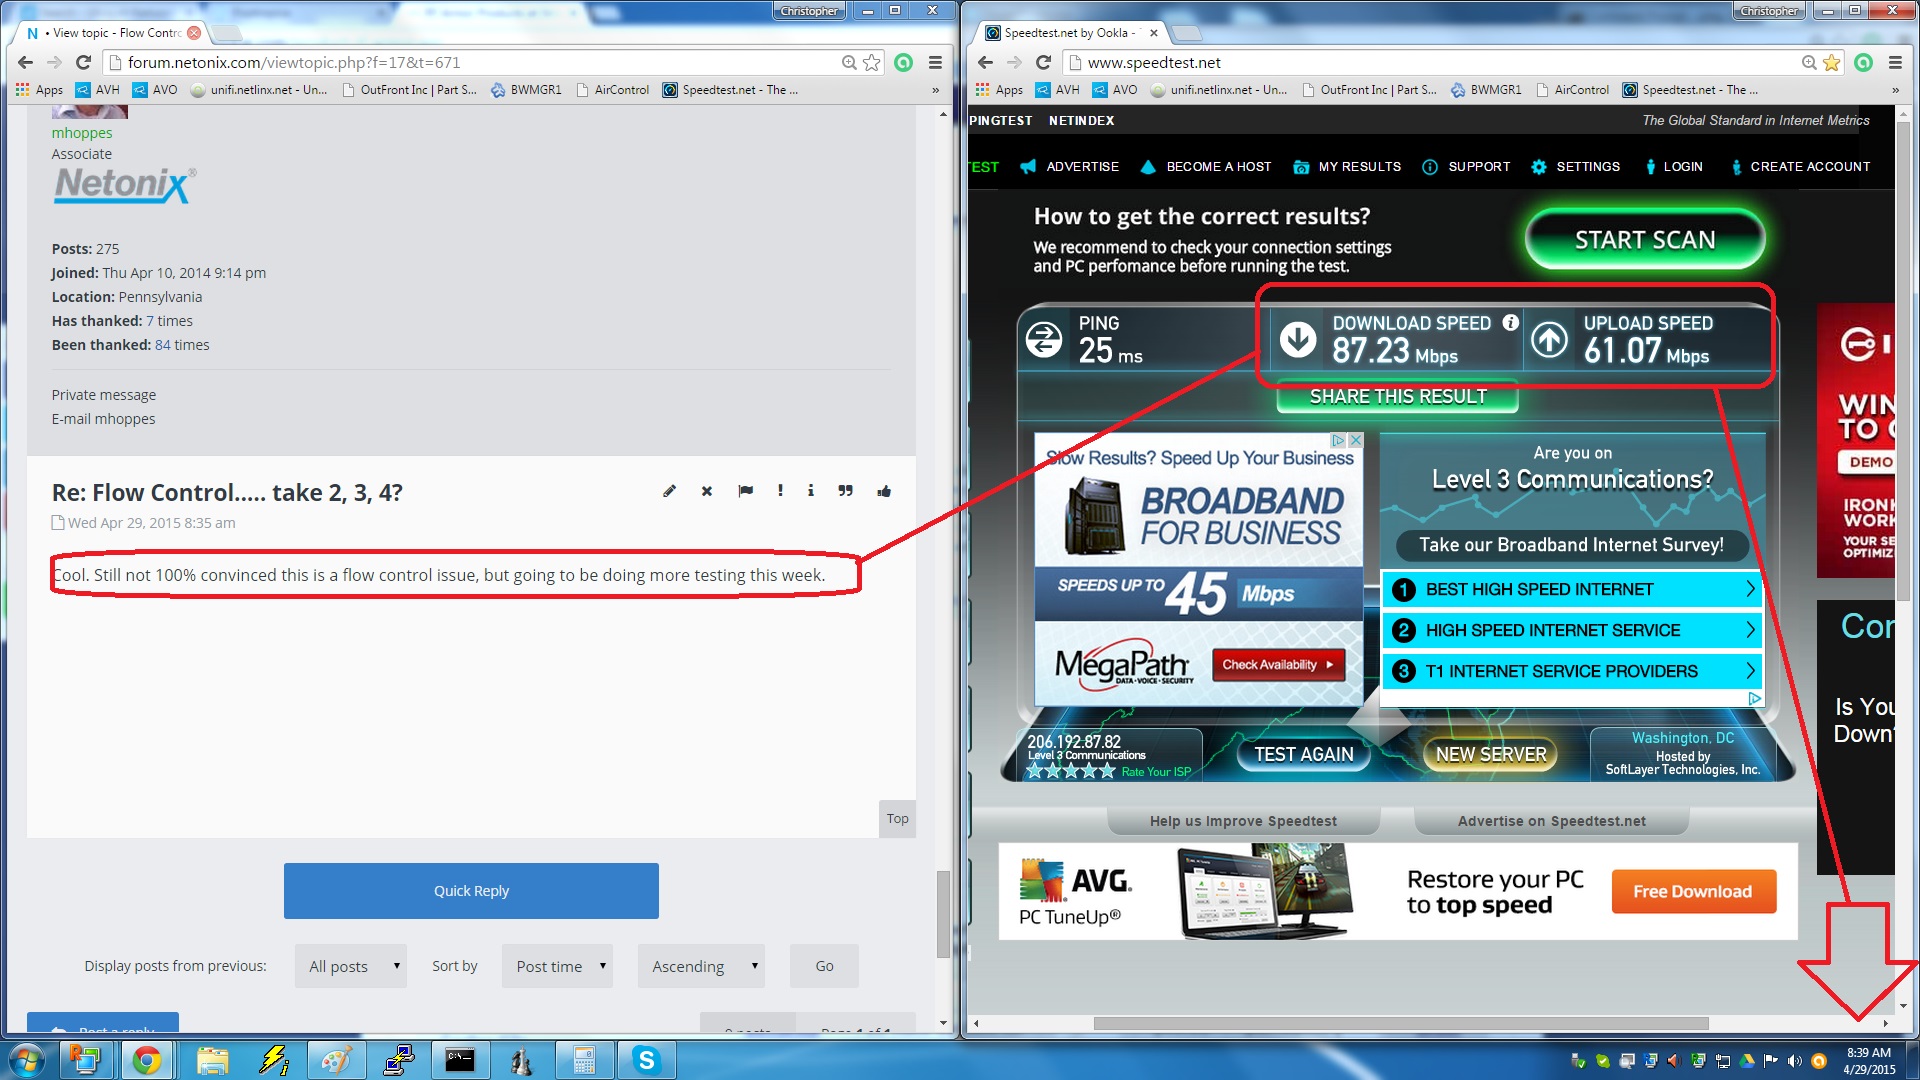This screenshot has height=1080, width=1920.
Task: Click the volume icon in system tray
Action: point(1795,1061)
